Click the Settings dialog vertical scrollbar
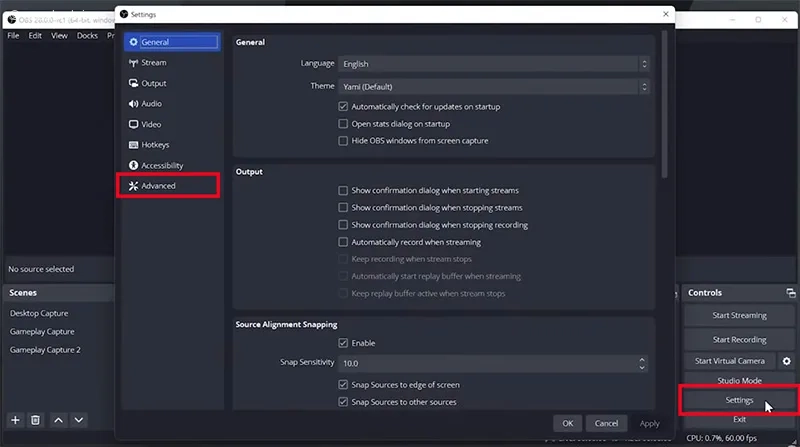The width and height of the screenshot is (800, 447). coord(664,105)
